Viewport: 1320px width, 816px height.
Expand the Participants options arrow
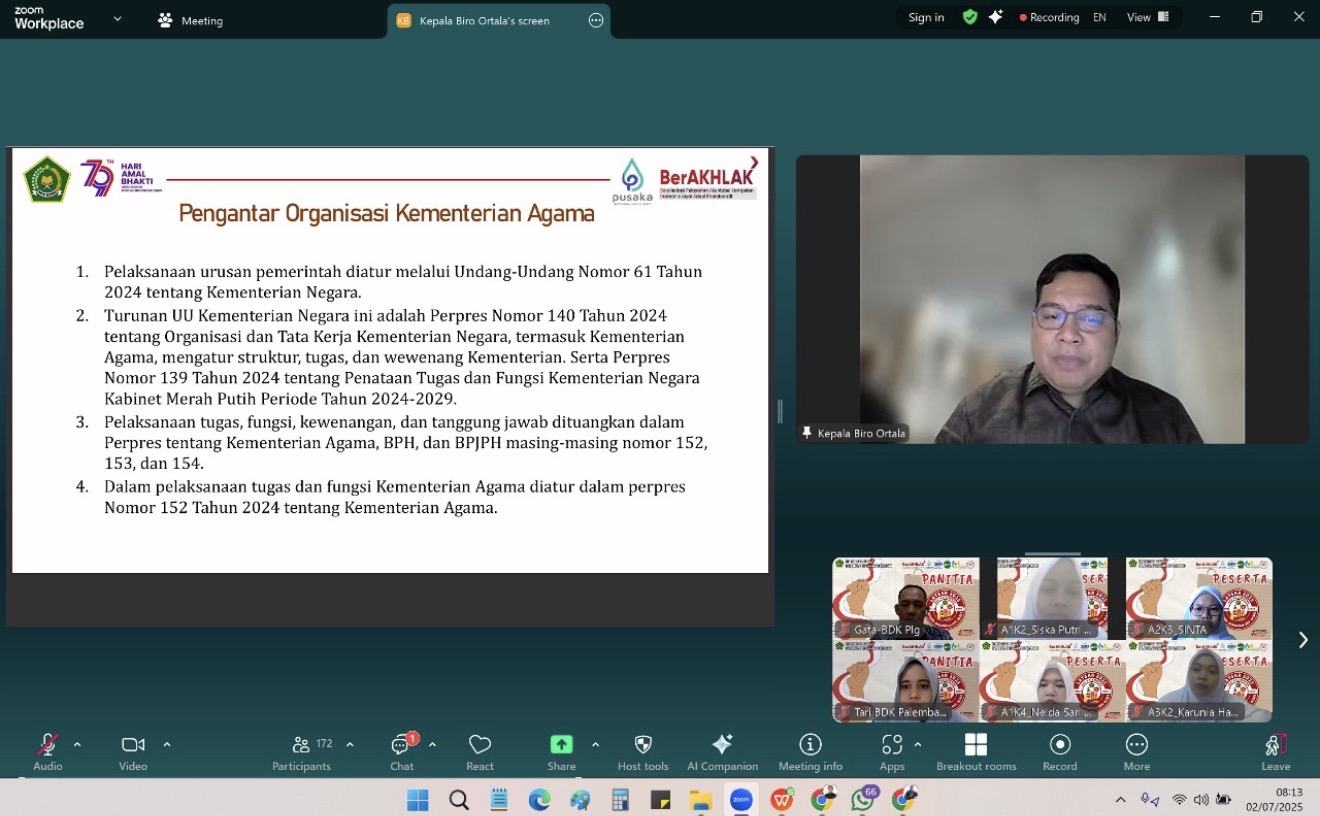[350, 744]
